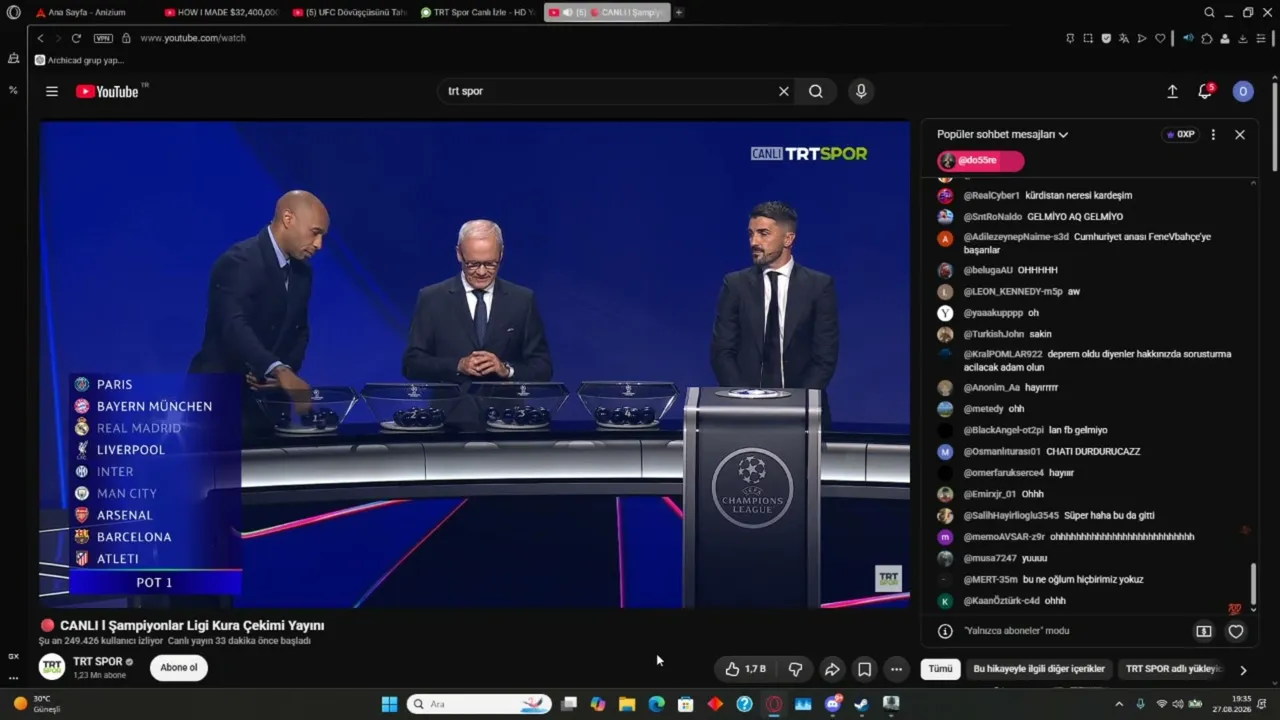This screenshot has width=1280, height=720.
Task: Close the live chat panel
Action: pyautogui.click(x=1240, y=134)
